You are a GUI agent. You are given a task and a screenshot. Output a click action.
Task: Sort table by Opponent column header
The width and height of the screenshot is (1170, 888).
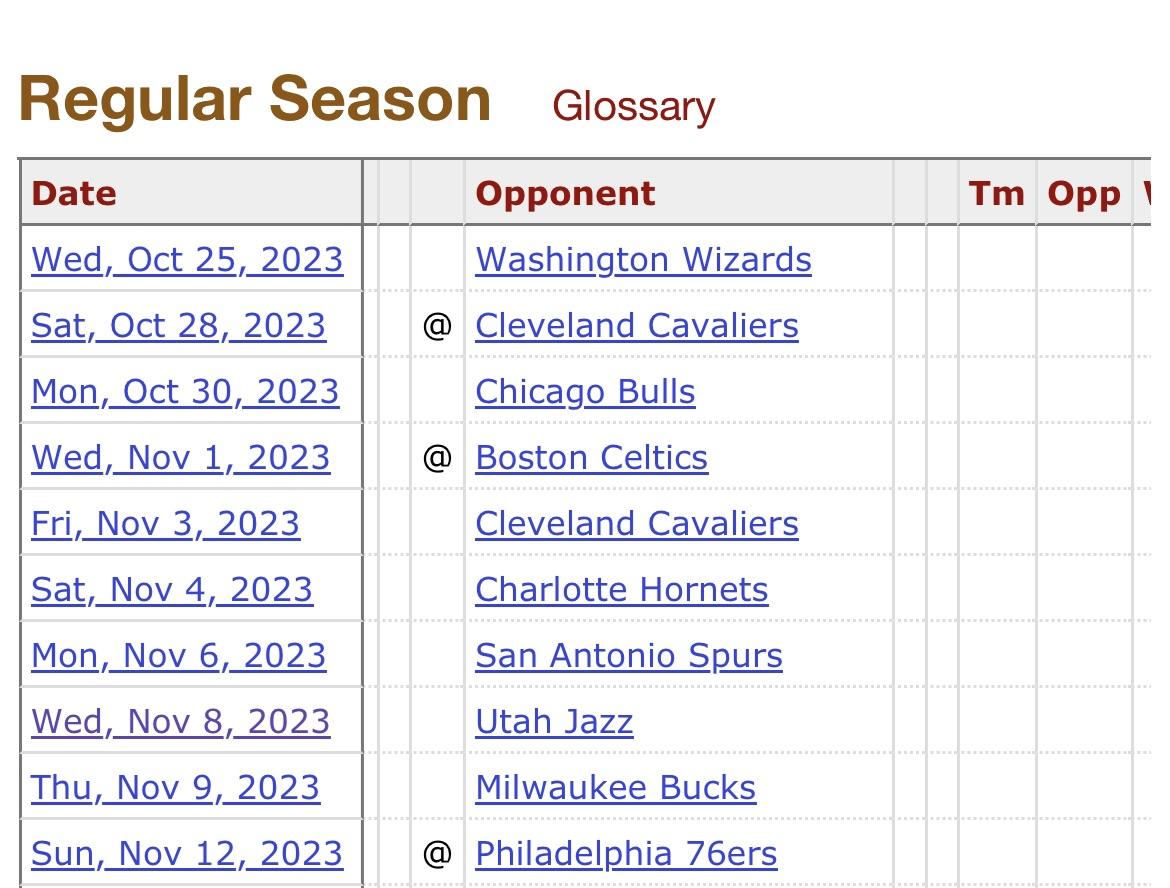[565, 193]
